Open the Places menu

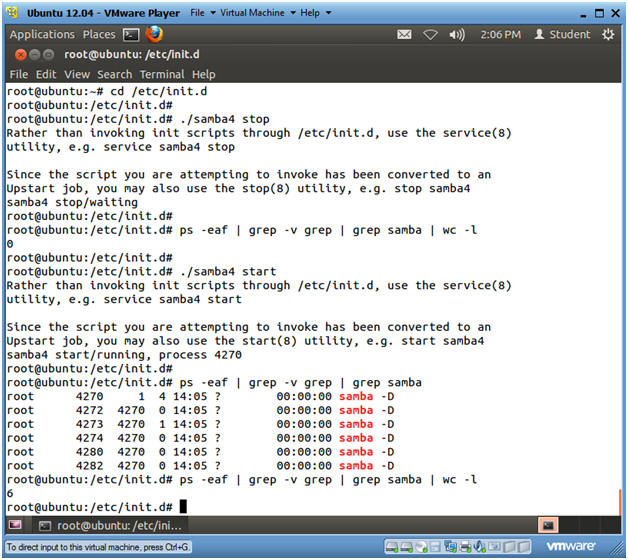tap(99, 34)
